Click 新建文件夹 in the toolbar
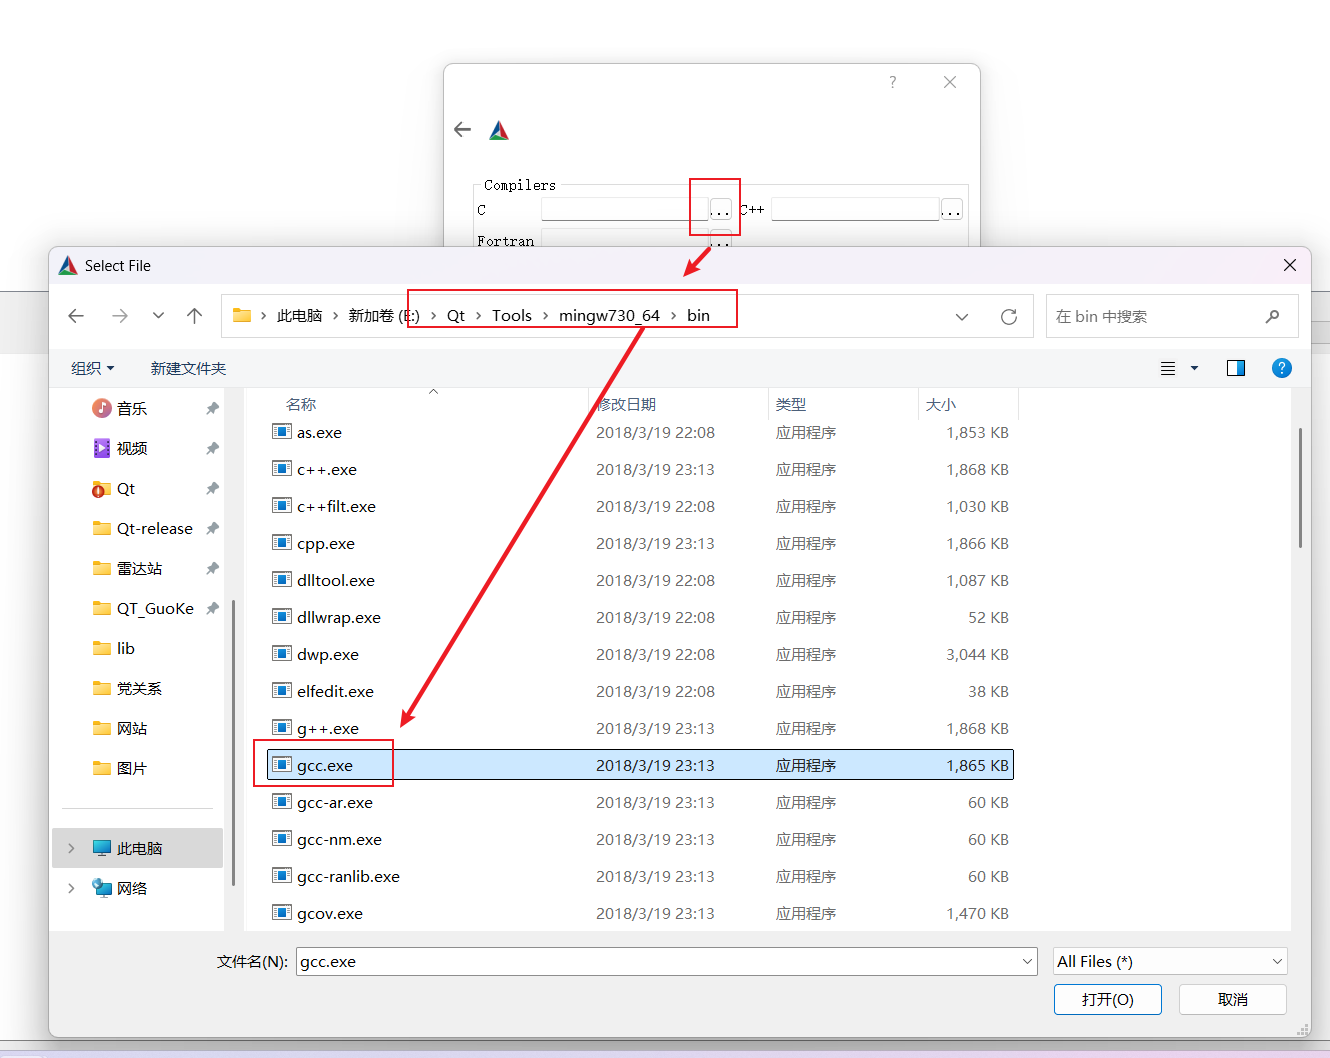1330x1058 pixels. tap(188, 368)
